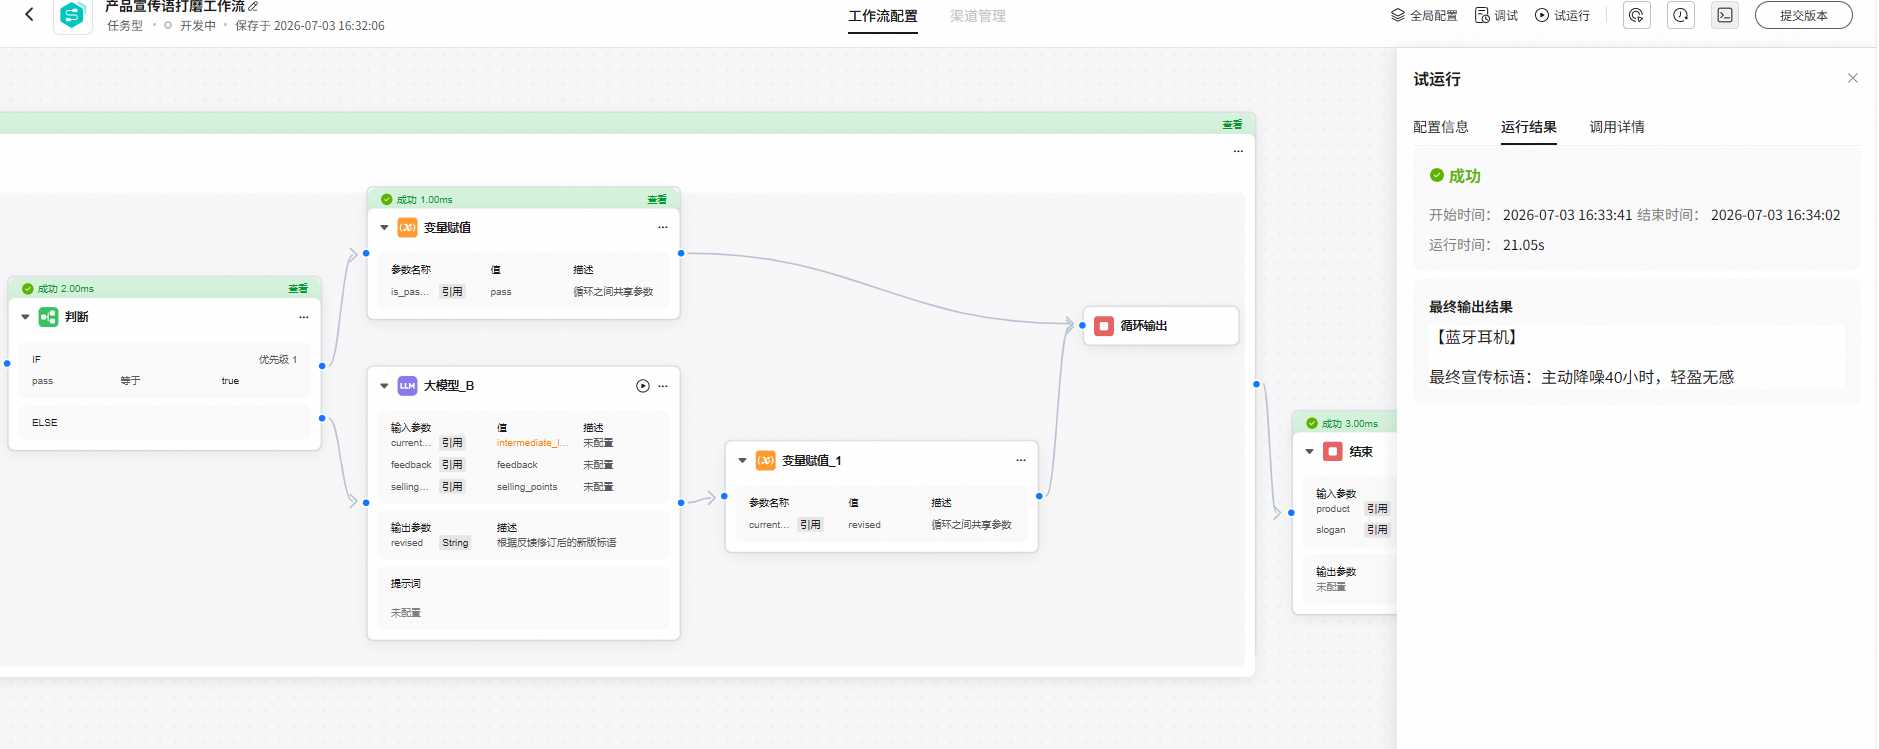
Task: Click the run-record replay icon button
Action: point(1637,15)
